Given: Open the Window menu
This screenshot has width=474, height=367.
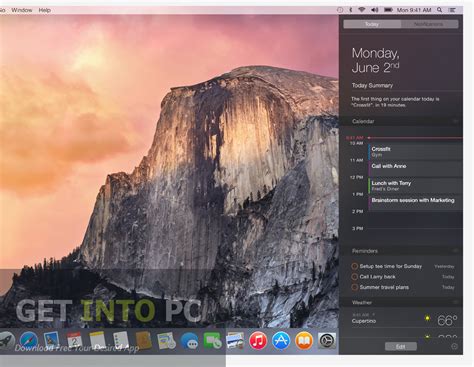Looking at the screenshot, I should [x=22, y=10].
